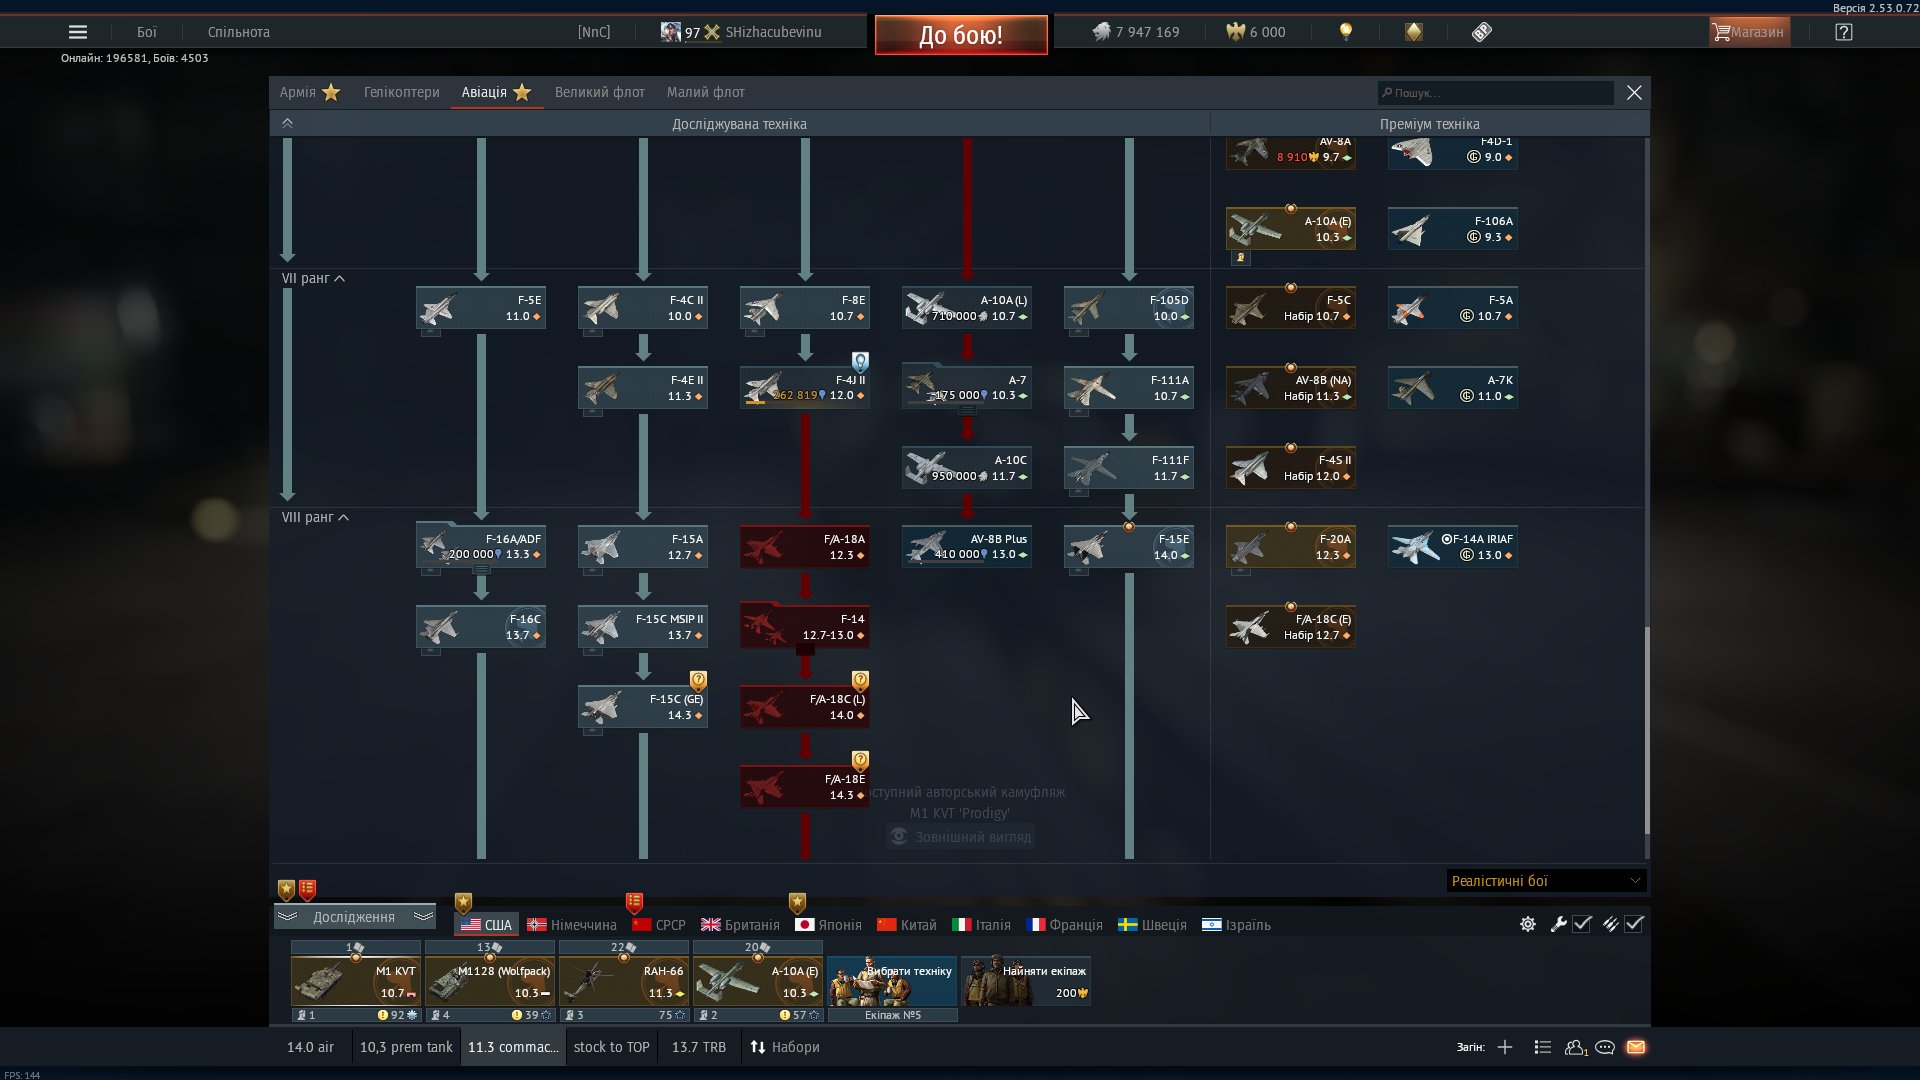Click the lightbulb hints icon in top bar
The image size is (1920, 1080).
pyautogui.click(x=1346, y=32)
